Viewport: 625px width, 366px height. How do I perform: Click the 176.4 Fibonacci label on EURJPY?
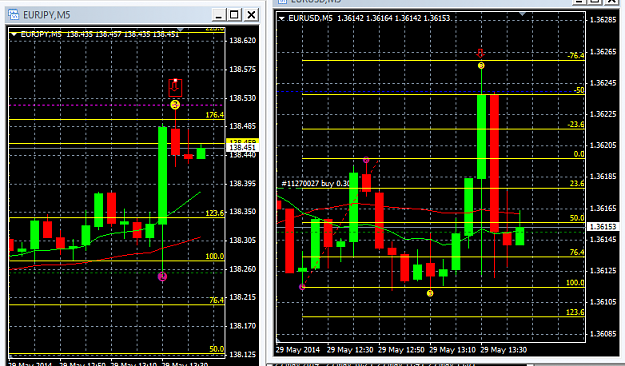214,115
